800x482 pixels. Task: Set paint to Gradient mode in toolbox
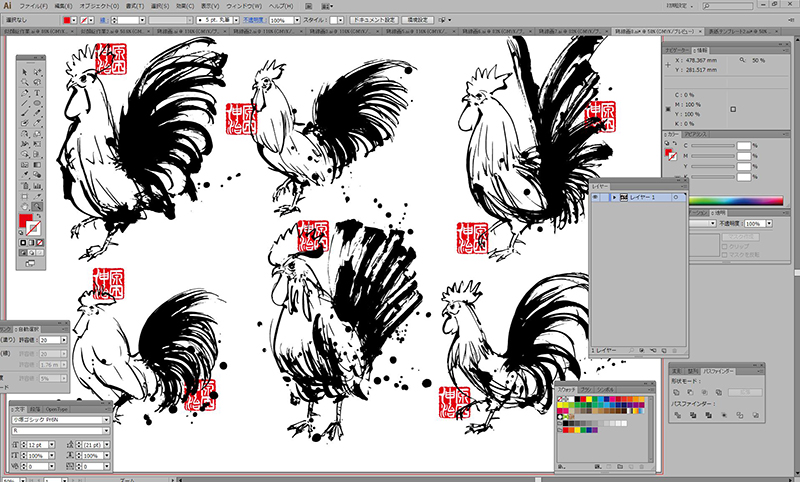[x=31, y=243]
